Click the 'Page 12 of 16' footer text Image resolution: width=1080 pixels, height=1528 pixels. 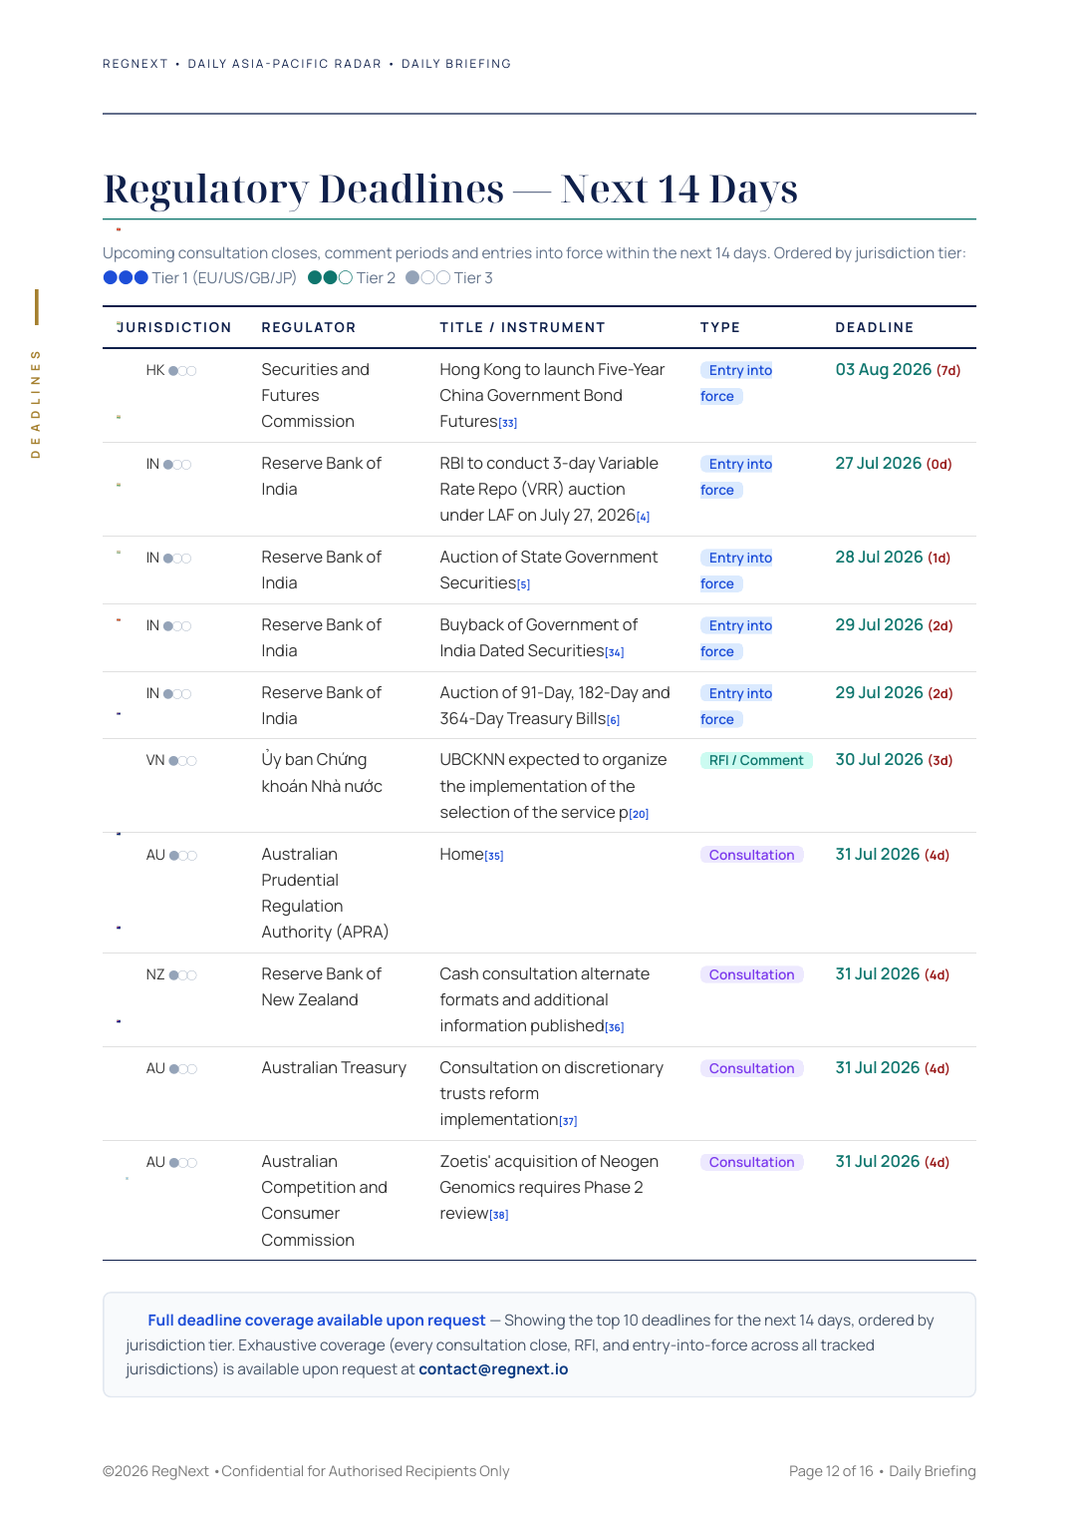831,1471
